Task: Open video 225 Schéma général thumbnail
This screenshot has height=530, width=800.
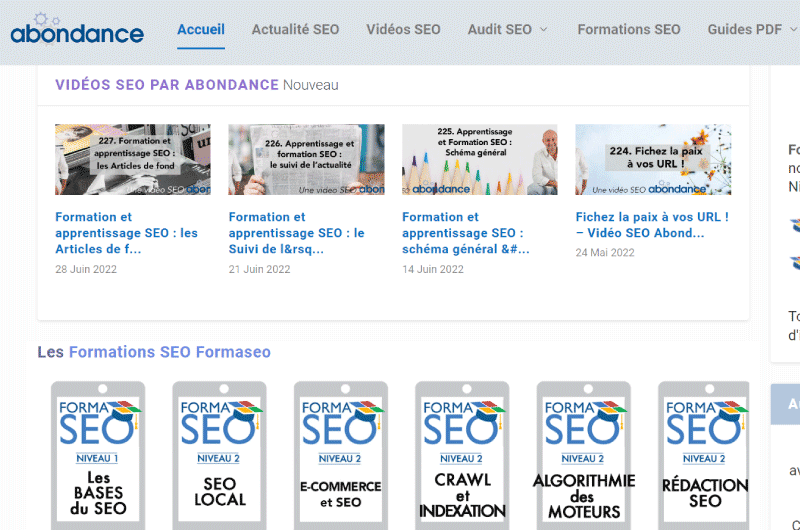Action: [480, 159]
